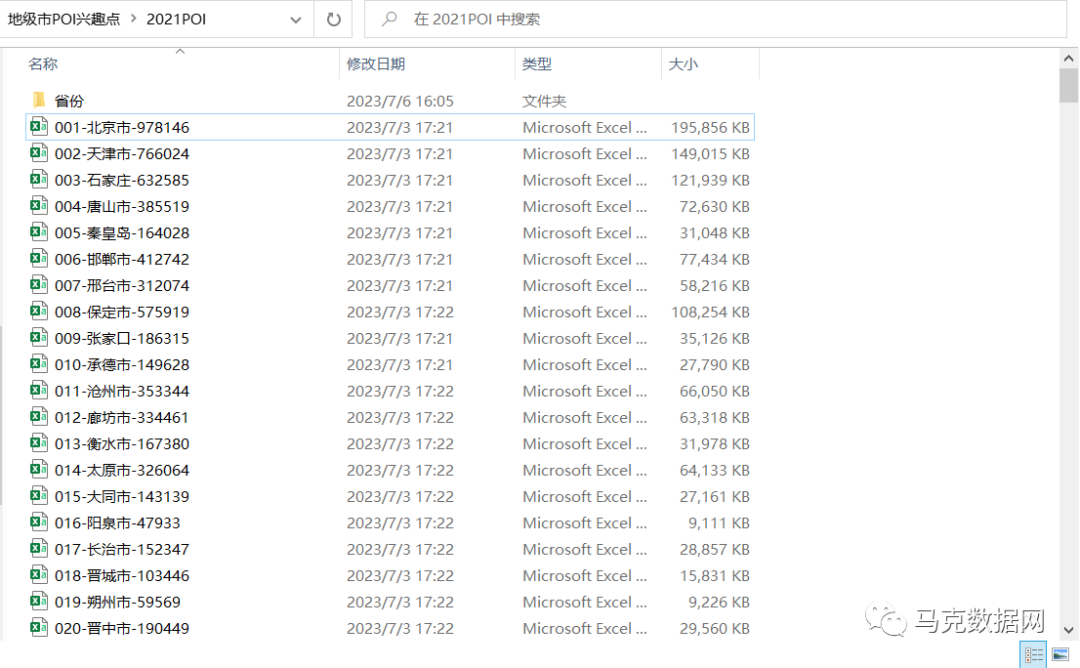1080x668 pixels.
Task: Select file name 017-长治市-152347
Action: coord(122,550)
